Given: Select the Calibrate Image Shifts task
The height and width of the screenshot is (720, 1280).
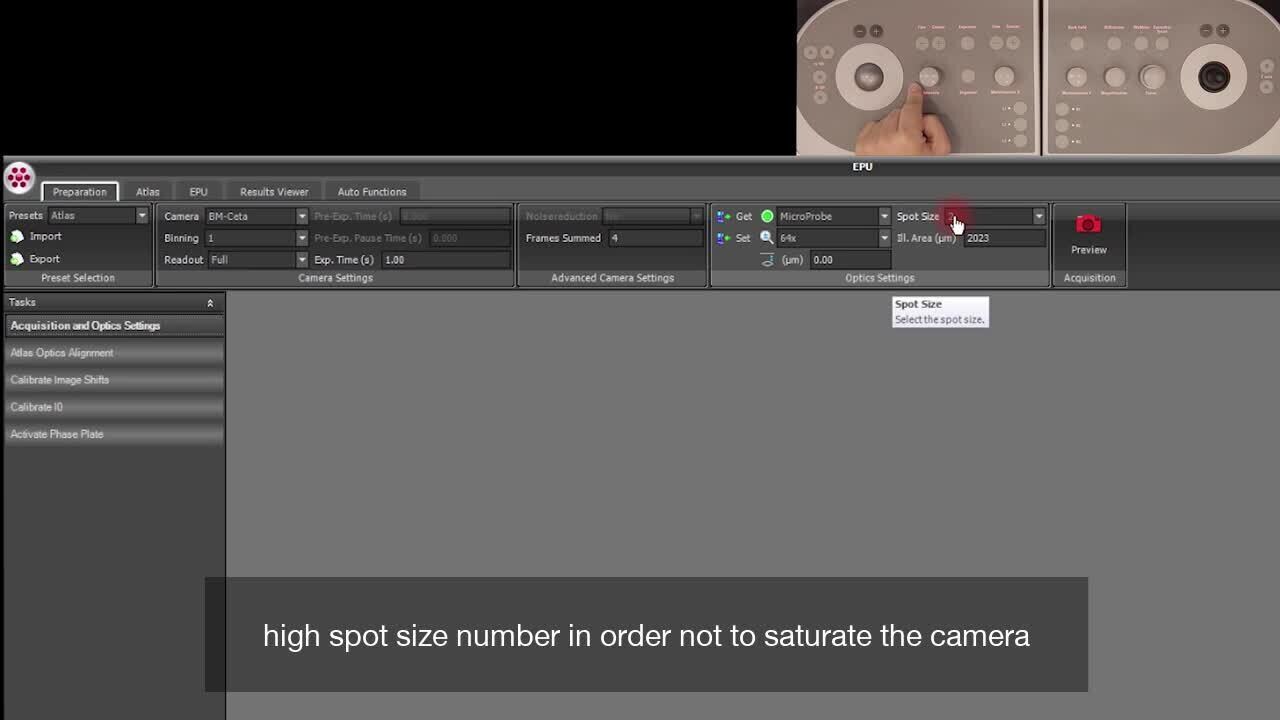Looking at the screenshot, I should tap(60, 380).
